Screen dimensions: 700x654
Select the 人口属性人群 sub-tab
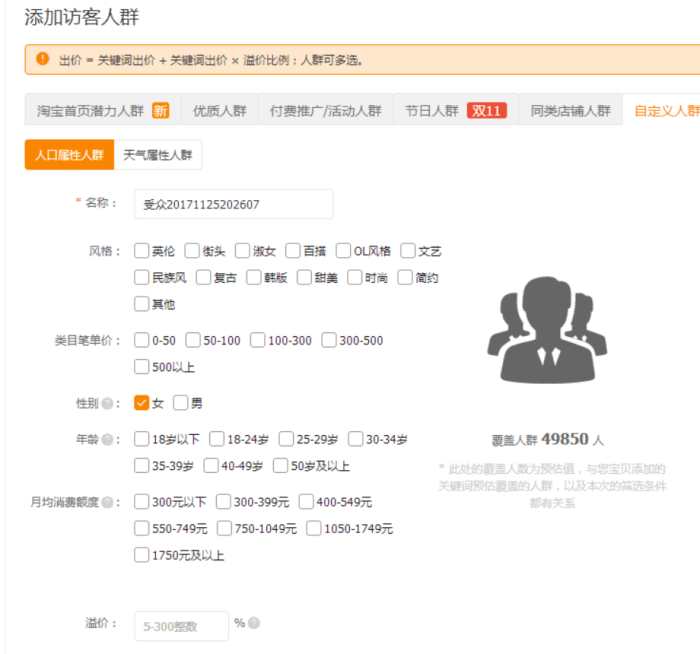coord(69,155)
